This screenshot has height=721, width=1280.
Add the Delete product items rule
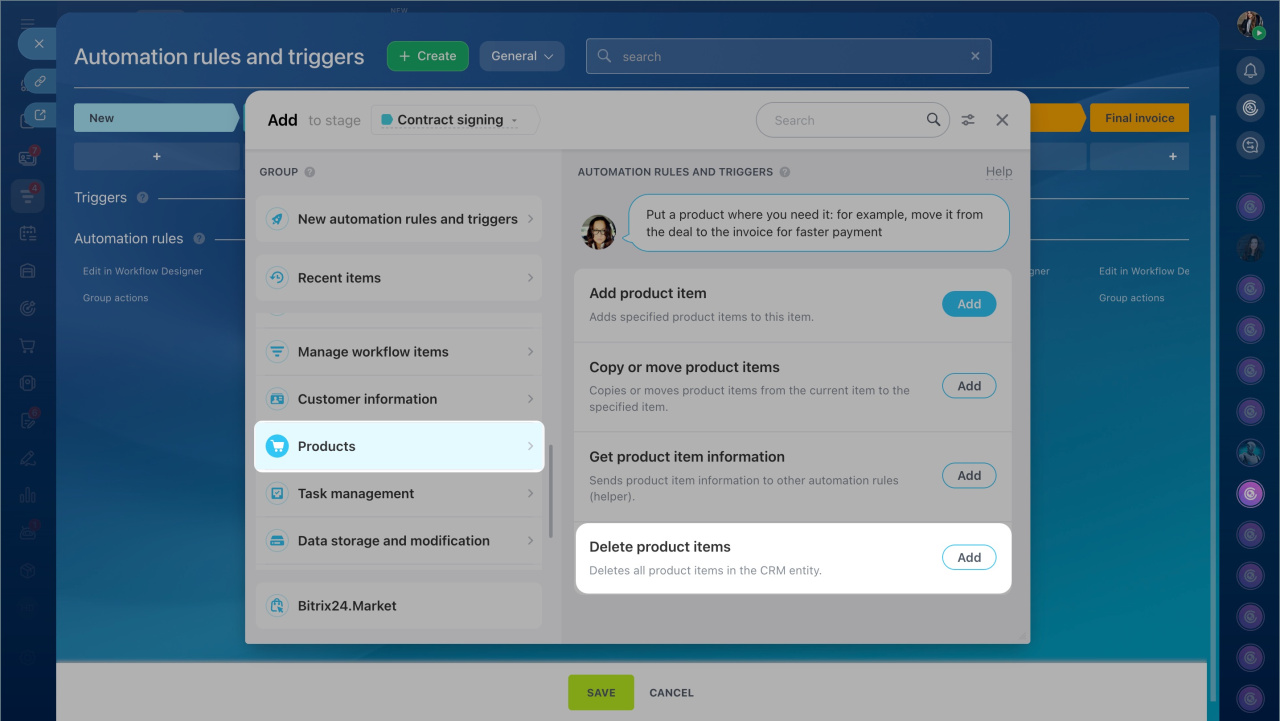969,558
